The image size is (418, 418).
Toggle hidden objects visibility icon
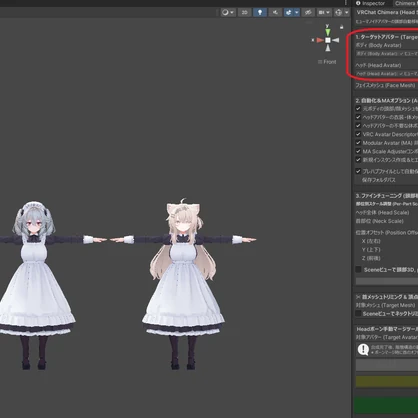308,12
